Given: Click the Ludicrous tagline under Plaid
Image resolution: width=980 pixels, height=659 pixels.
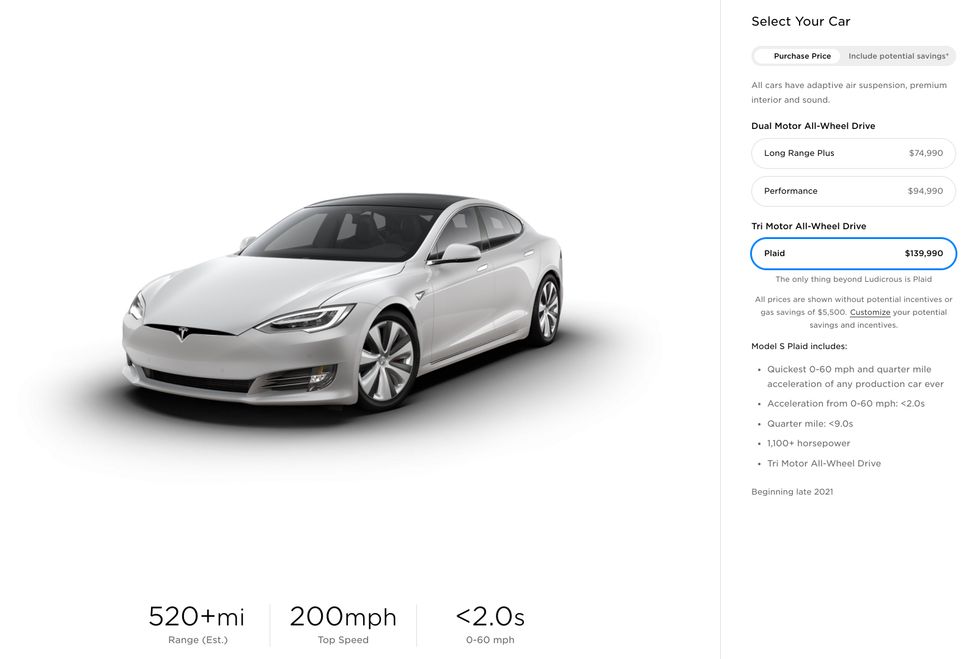Looking at the screenshot, I should tap(853, 279).
